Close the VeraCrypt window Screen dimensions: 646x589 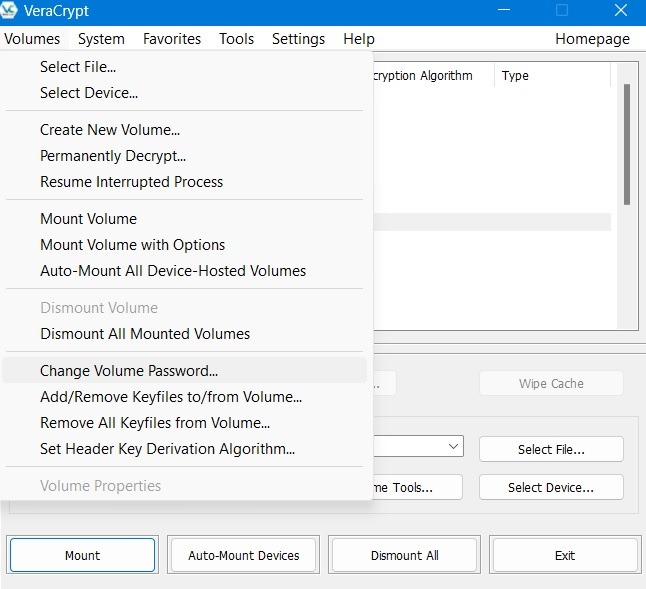tap(621, 10)
